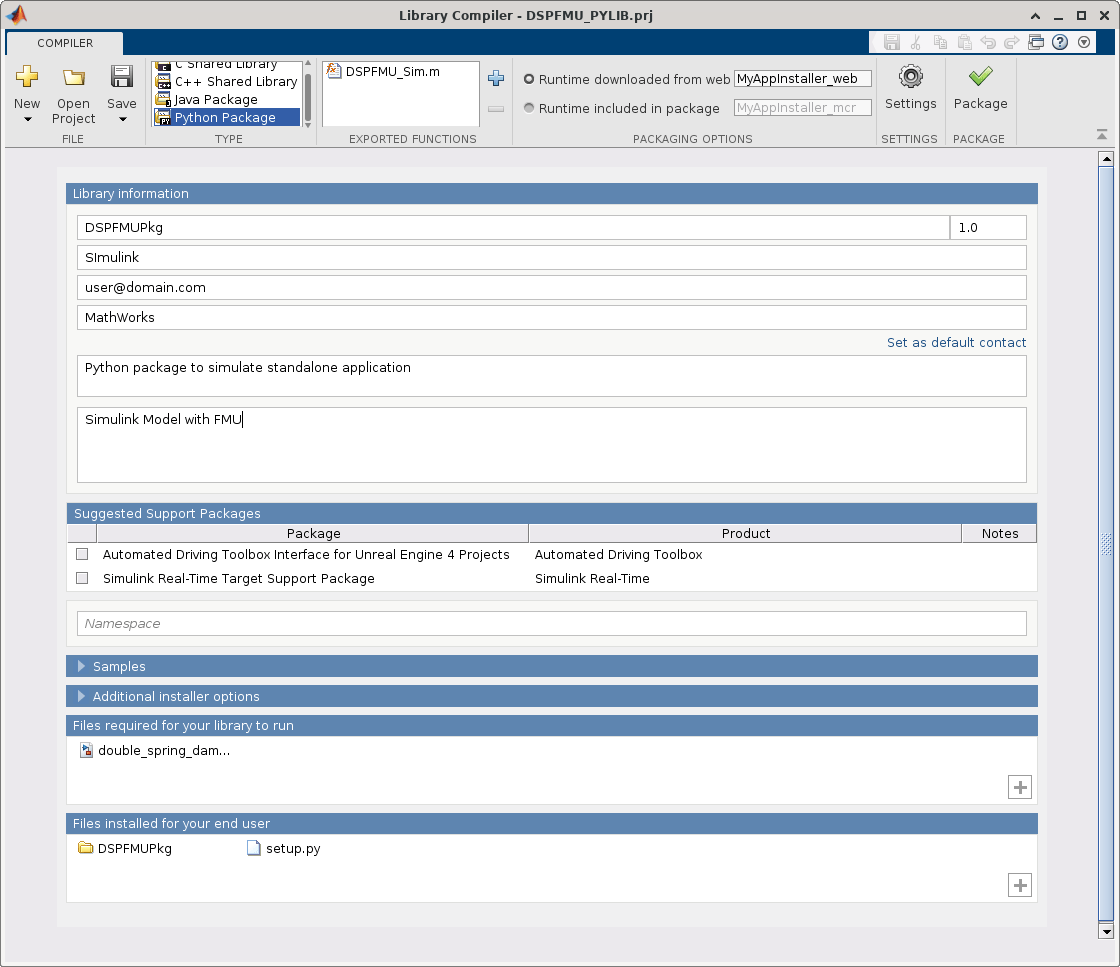Open the Save dropdown arrow
The width and height of the screenshot is (1120, 967).
coord(122,120)
